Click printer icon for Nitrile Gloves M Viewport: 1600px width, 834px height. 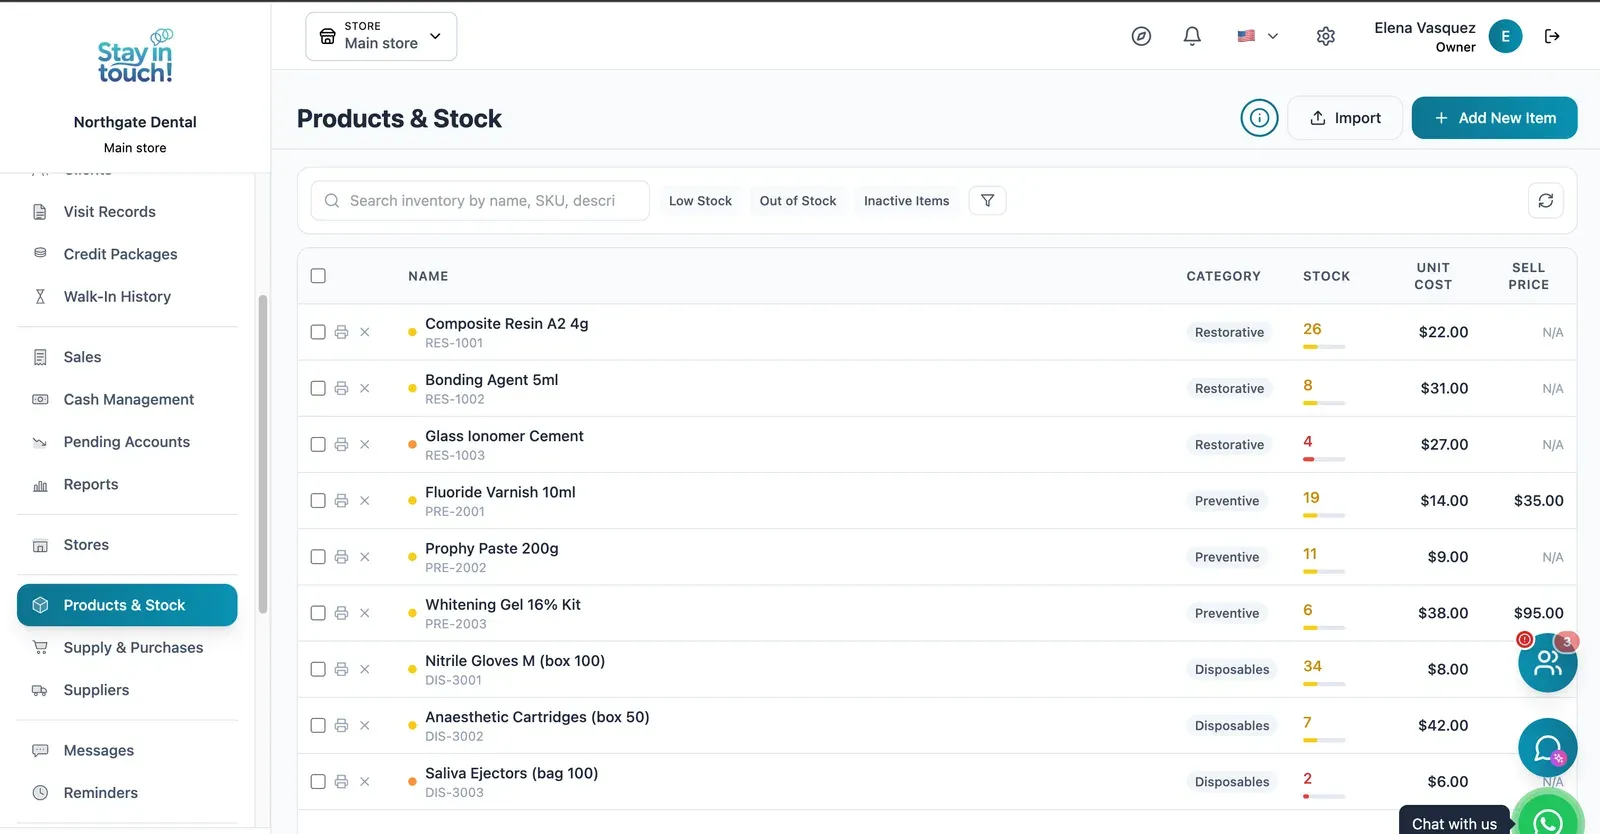point(341,669)
